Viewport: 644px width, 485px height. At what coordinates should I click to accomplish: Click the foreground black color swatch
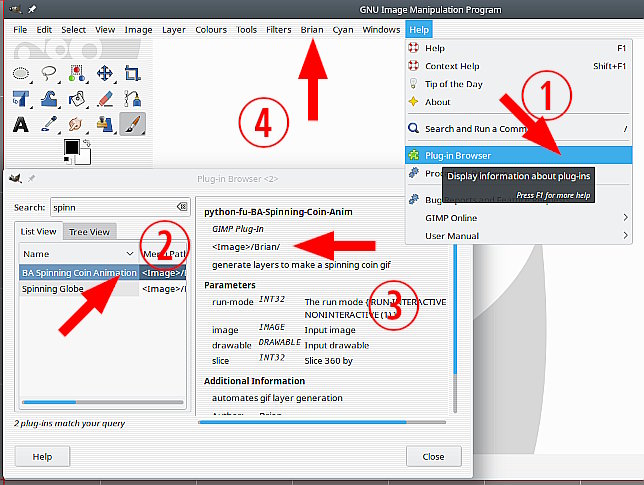click(x=71, y=147)
